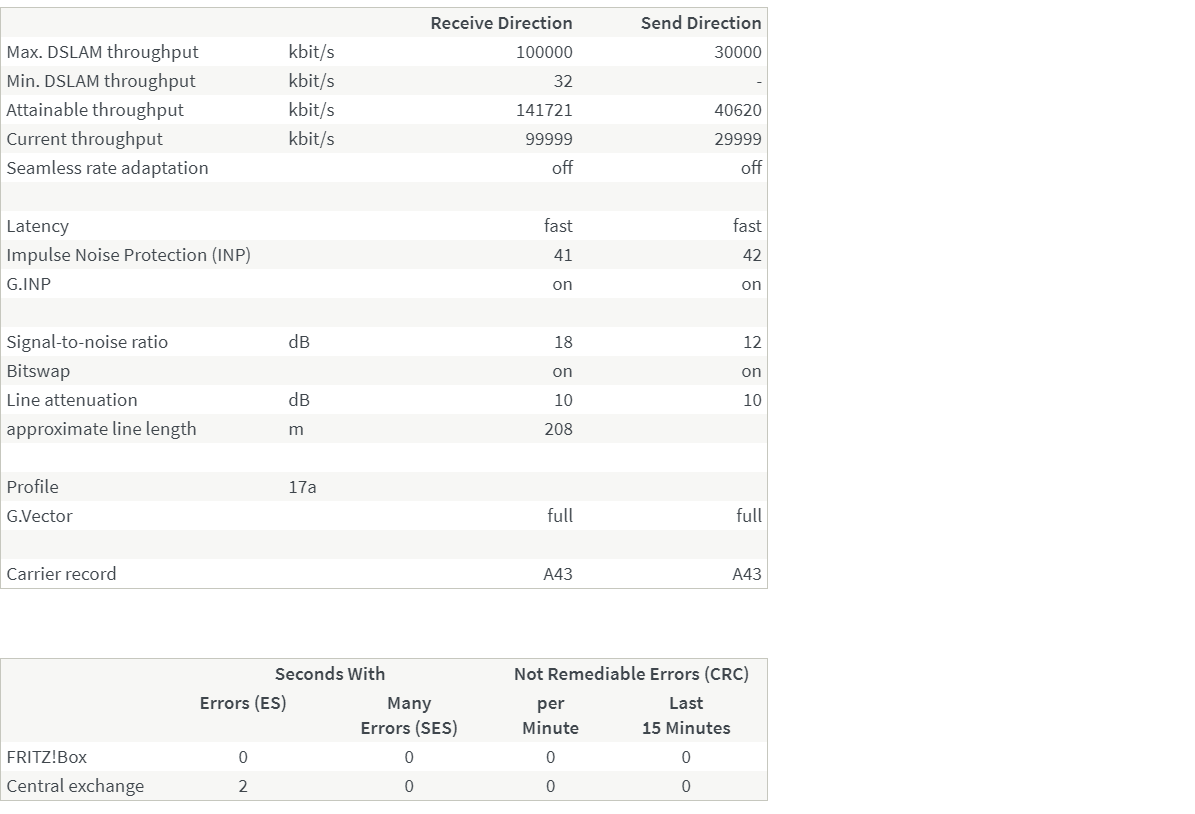Click the Profile value 17a

click(302, 487)
